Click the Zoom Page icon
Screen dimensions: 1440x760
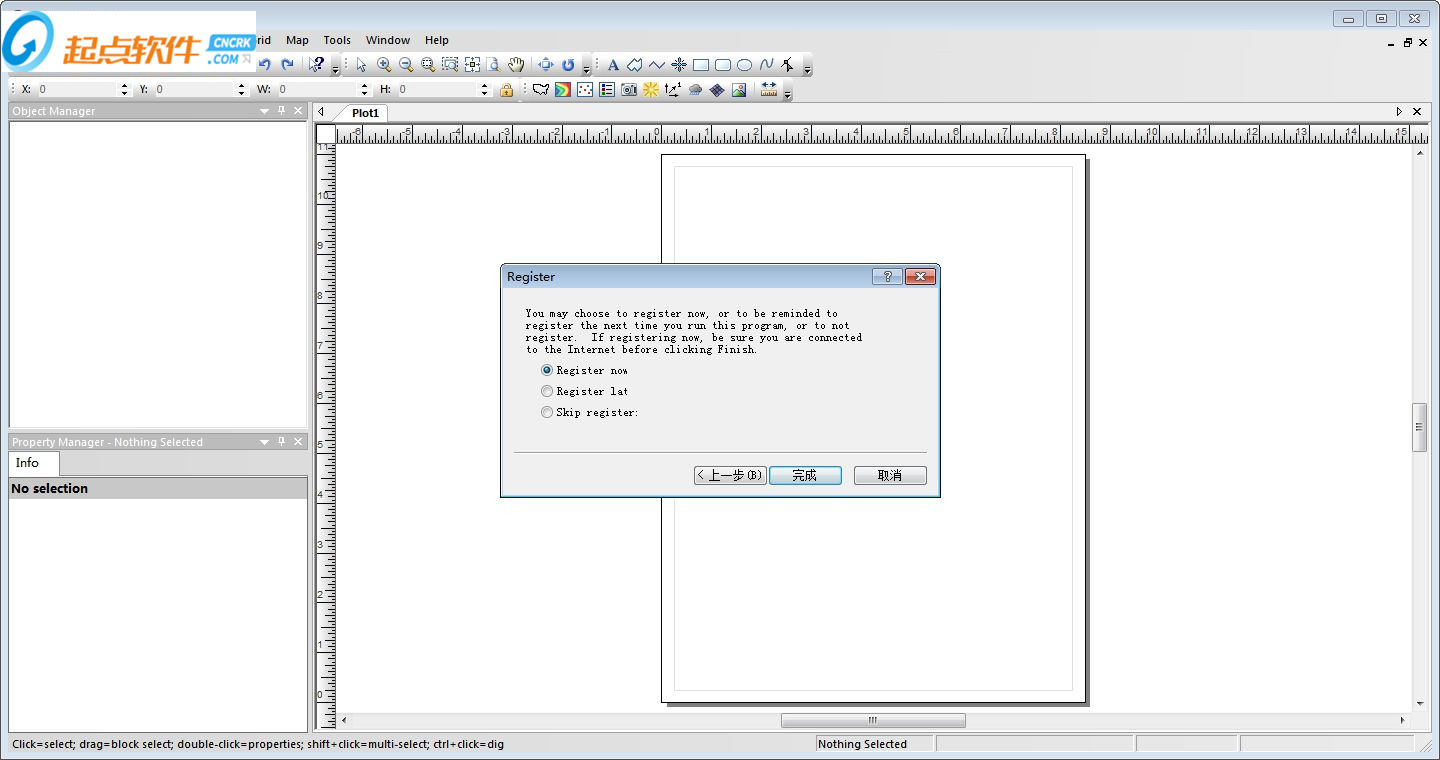[494, 65]
